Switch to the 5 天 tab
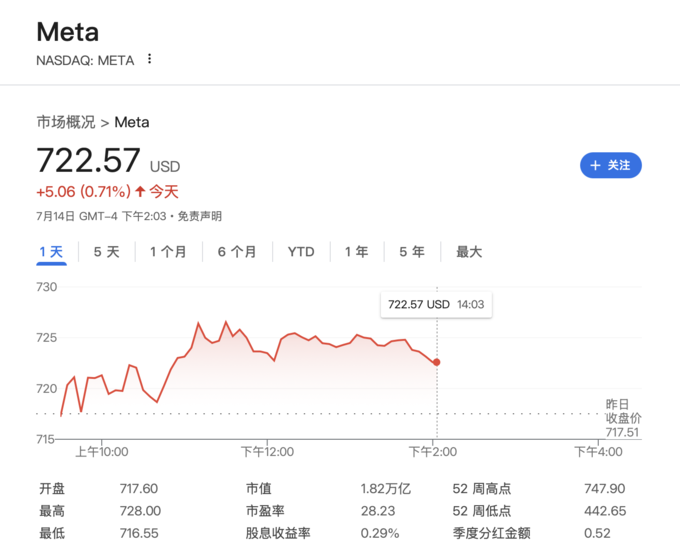Screen dimensions: 680x560 pos(106,252)
